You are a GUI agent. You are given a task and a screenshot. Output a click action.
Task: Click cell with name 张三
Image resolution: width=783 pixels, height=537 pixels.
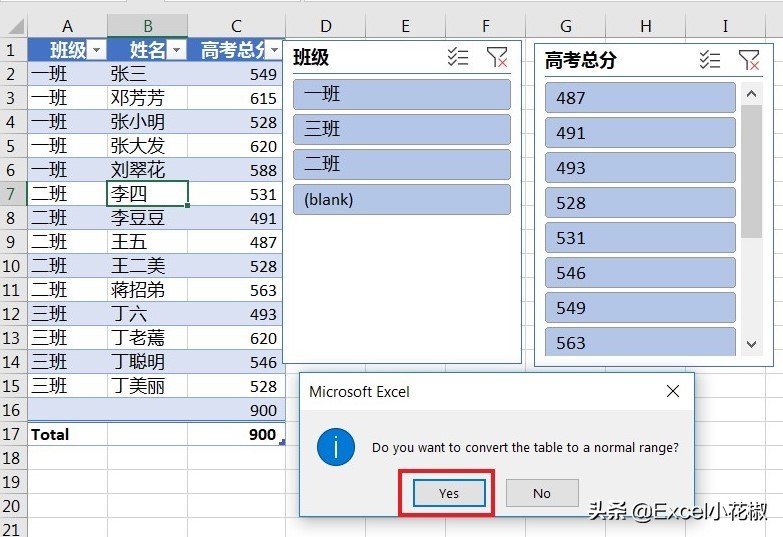147,74
